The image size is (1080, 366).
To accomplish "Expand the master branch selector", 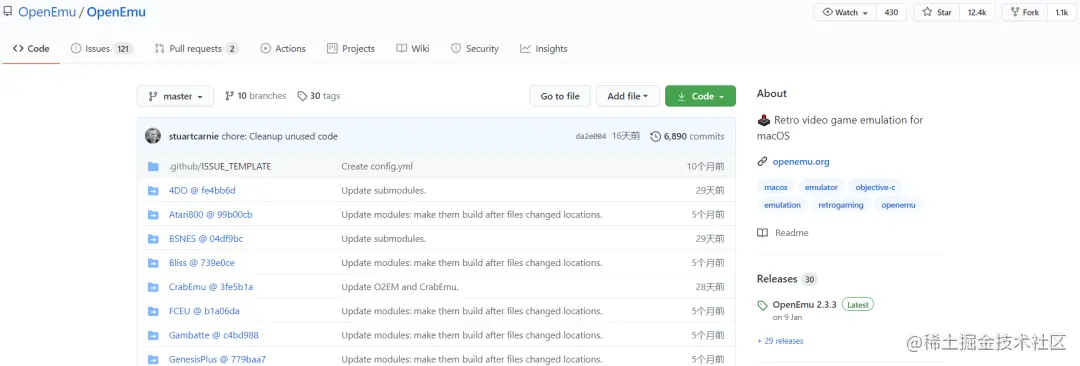I will (176, 96).
